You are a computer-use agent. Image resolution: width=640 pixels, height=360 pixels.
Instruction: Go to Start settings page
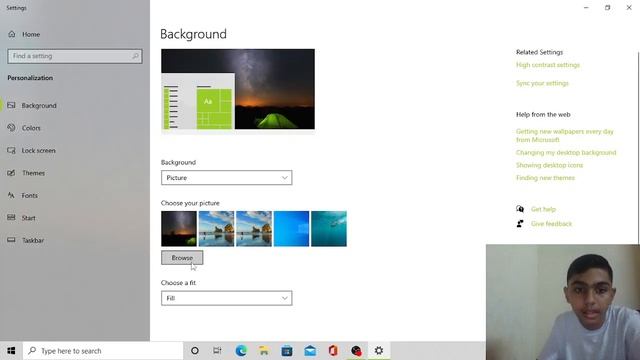coord(29,218)
